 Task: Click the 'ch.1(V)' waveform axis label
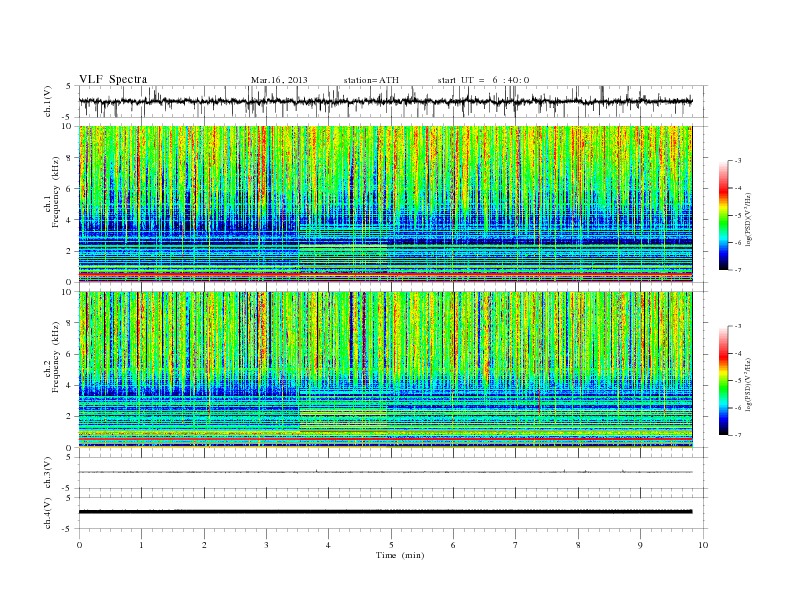coord(48,101)
